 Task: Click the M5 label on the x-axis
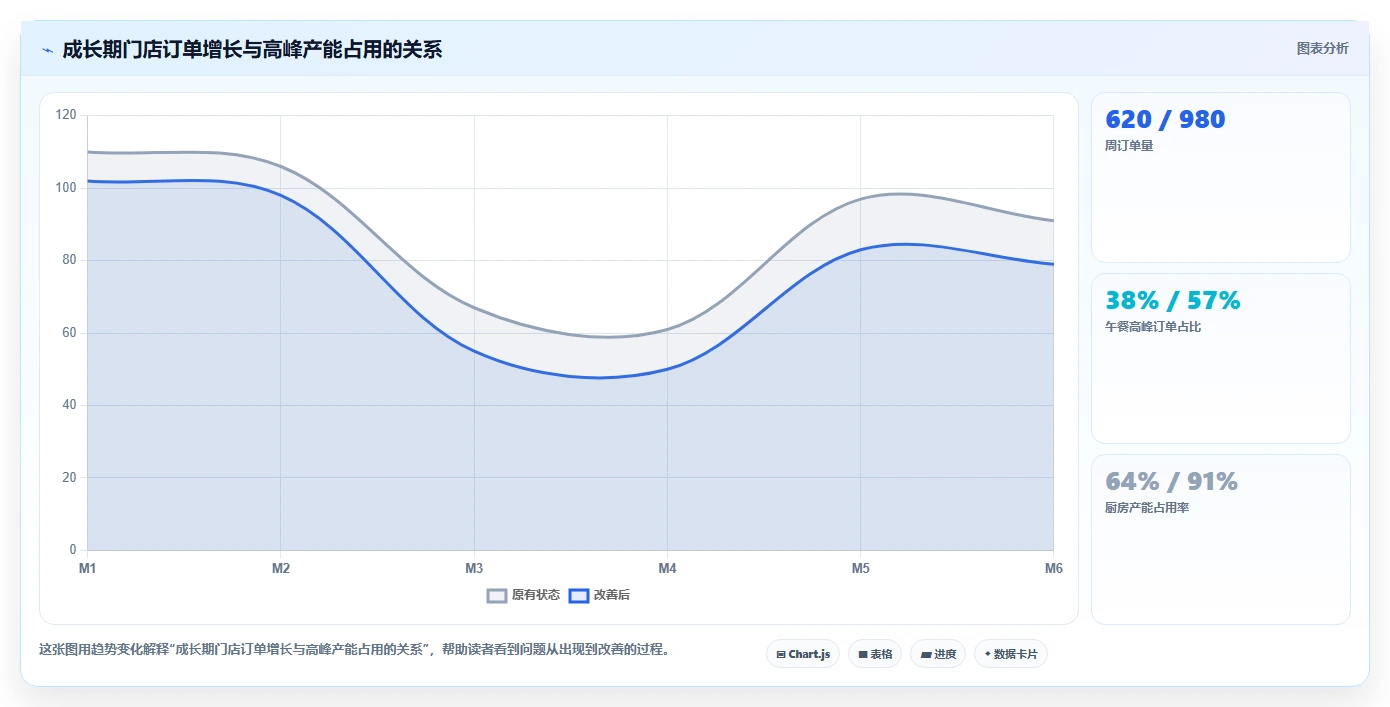click(860, 568)
